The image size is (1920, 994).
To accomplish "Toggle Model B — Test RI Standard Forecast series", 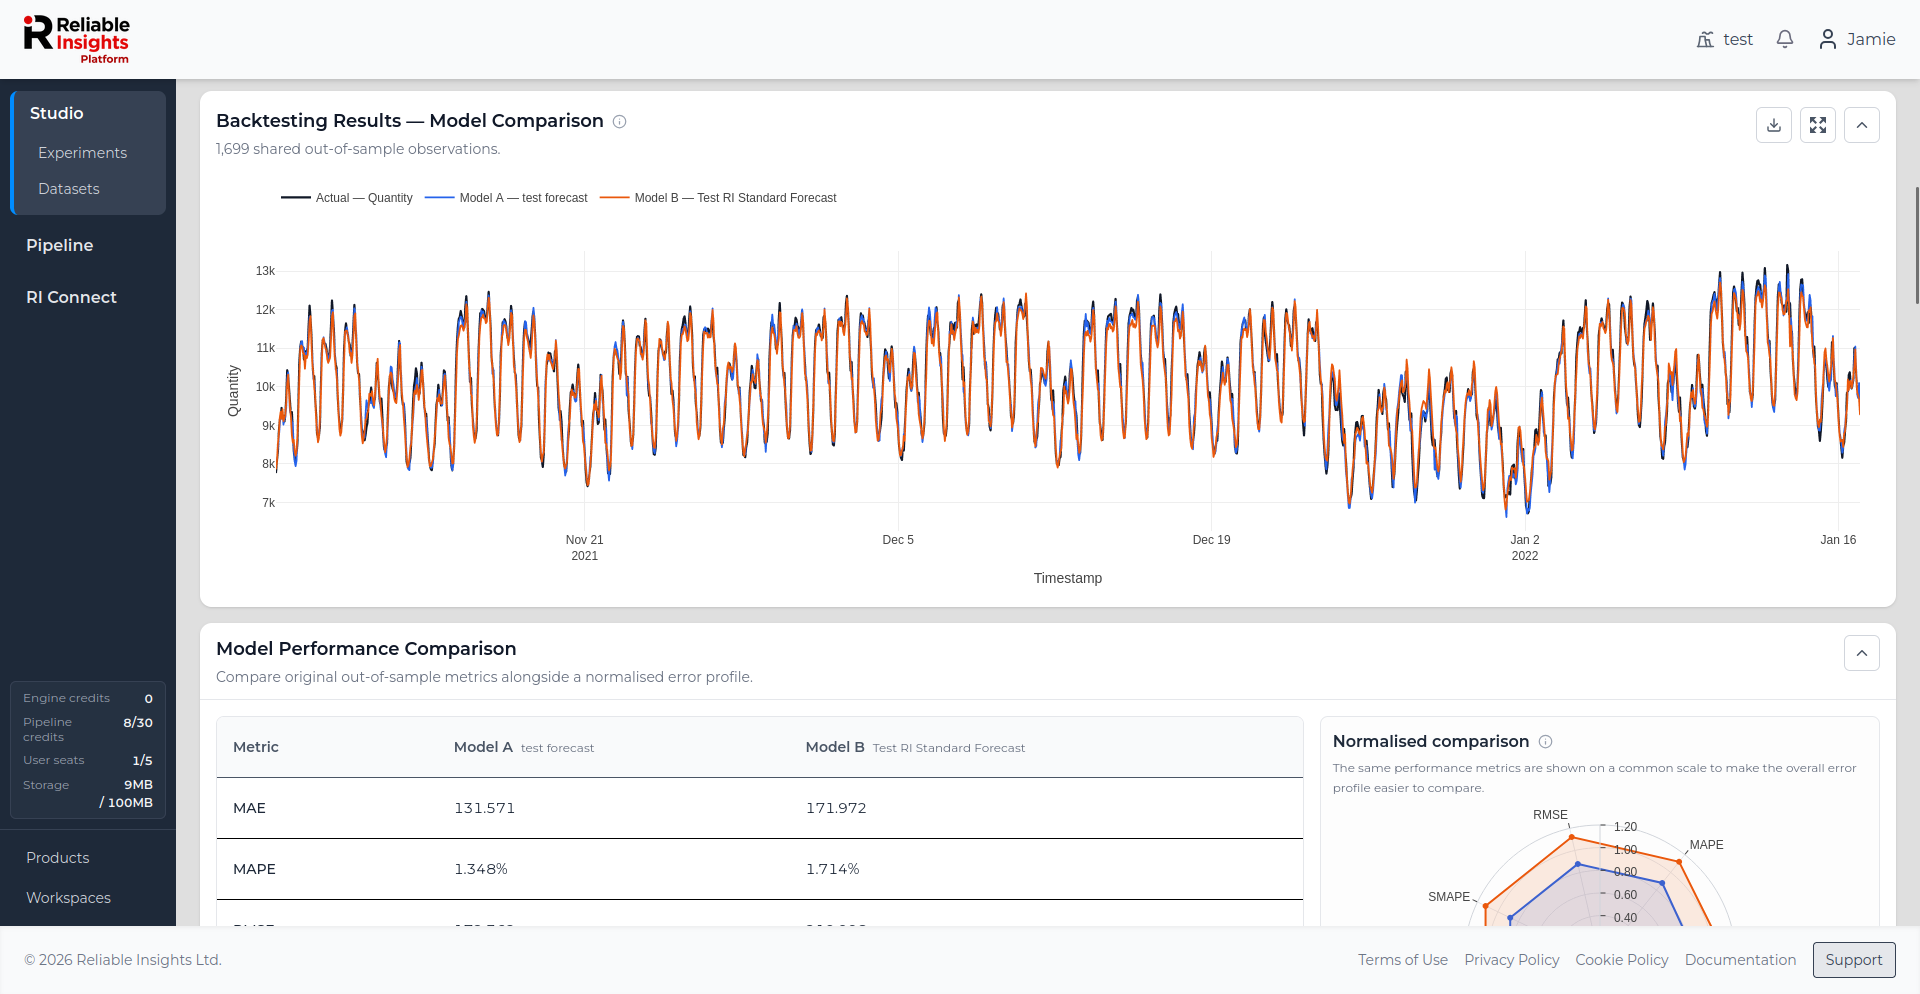I will [x=718, y=198].
